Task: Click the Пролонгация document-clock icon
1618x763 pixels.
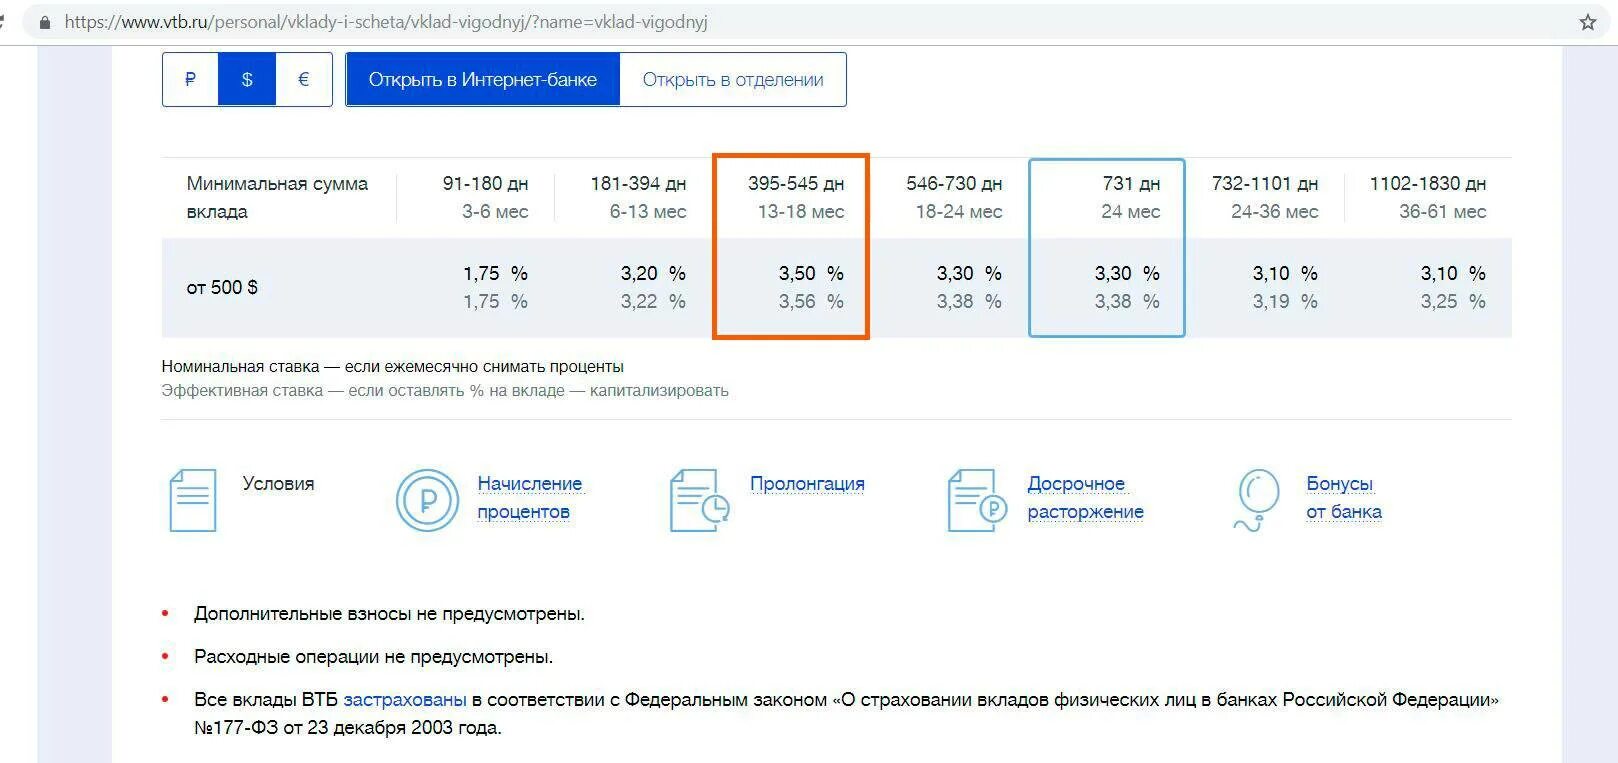Action: (x=699, y=500)
